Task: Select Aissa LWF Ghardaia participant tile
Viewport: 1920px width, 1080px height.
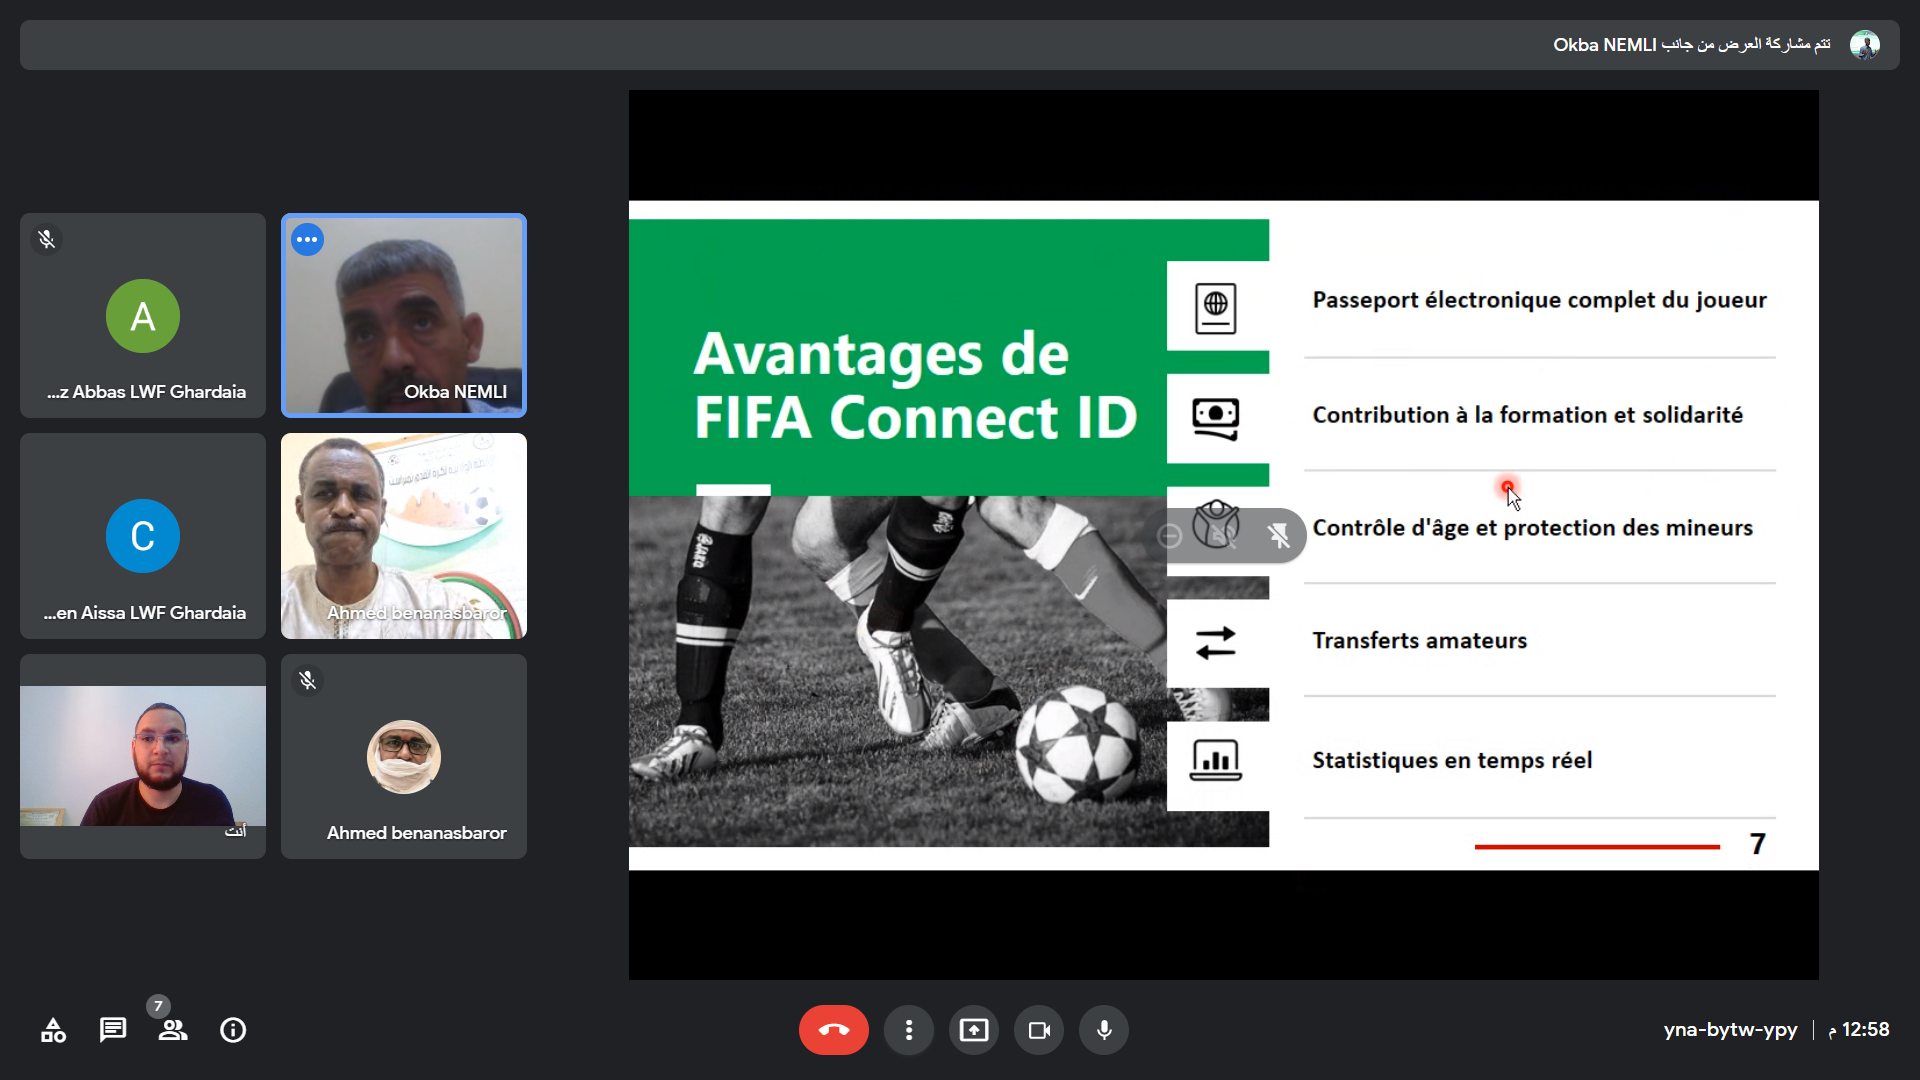Action: pos(143,536)
